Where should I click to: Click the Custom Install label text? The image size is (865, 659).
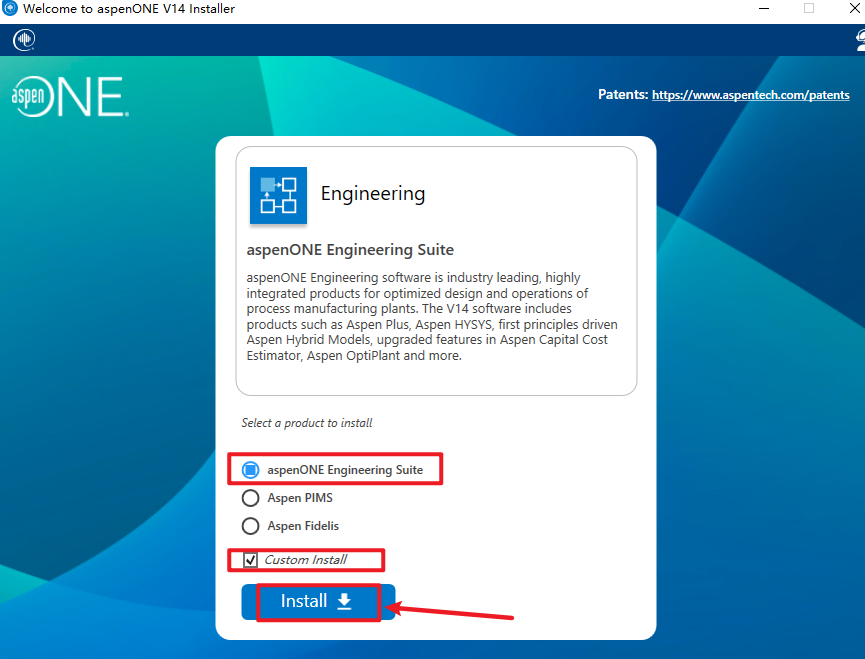pyautogui.click(x=305, y=560)
